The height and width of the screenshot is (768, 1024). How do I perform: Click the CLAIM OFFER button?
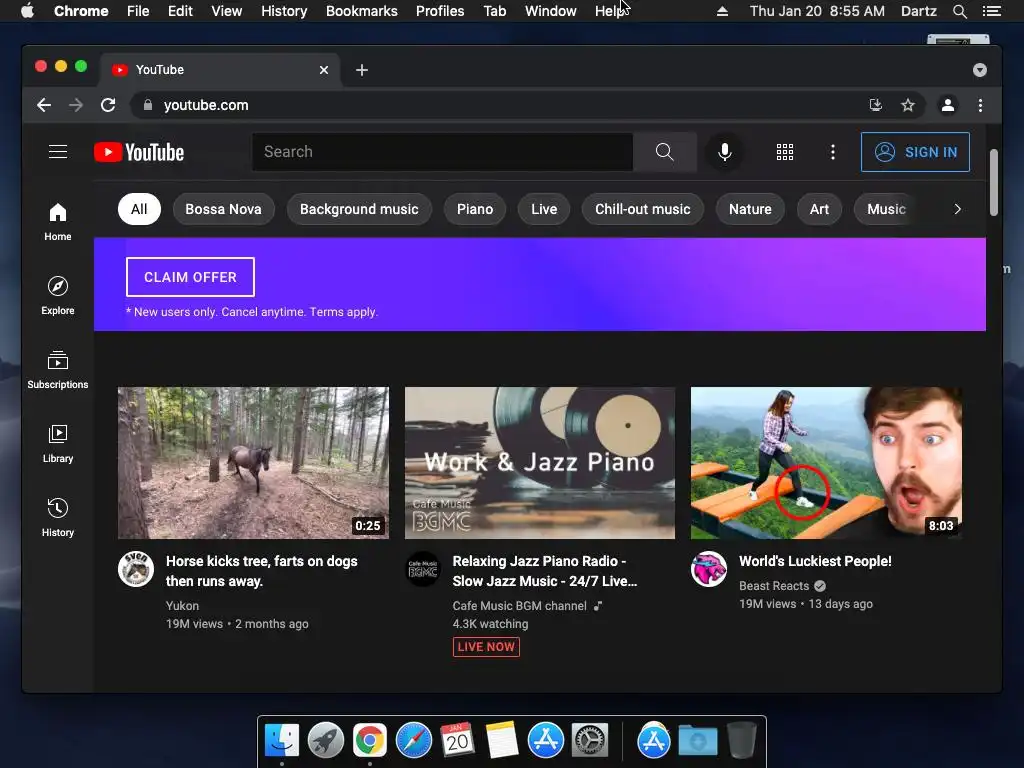point(190,277)
